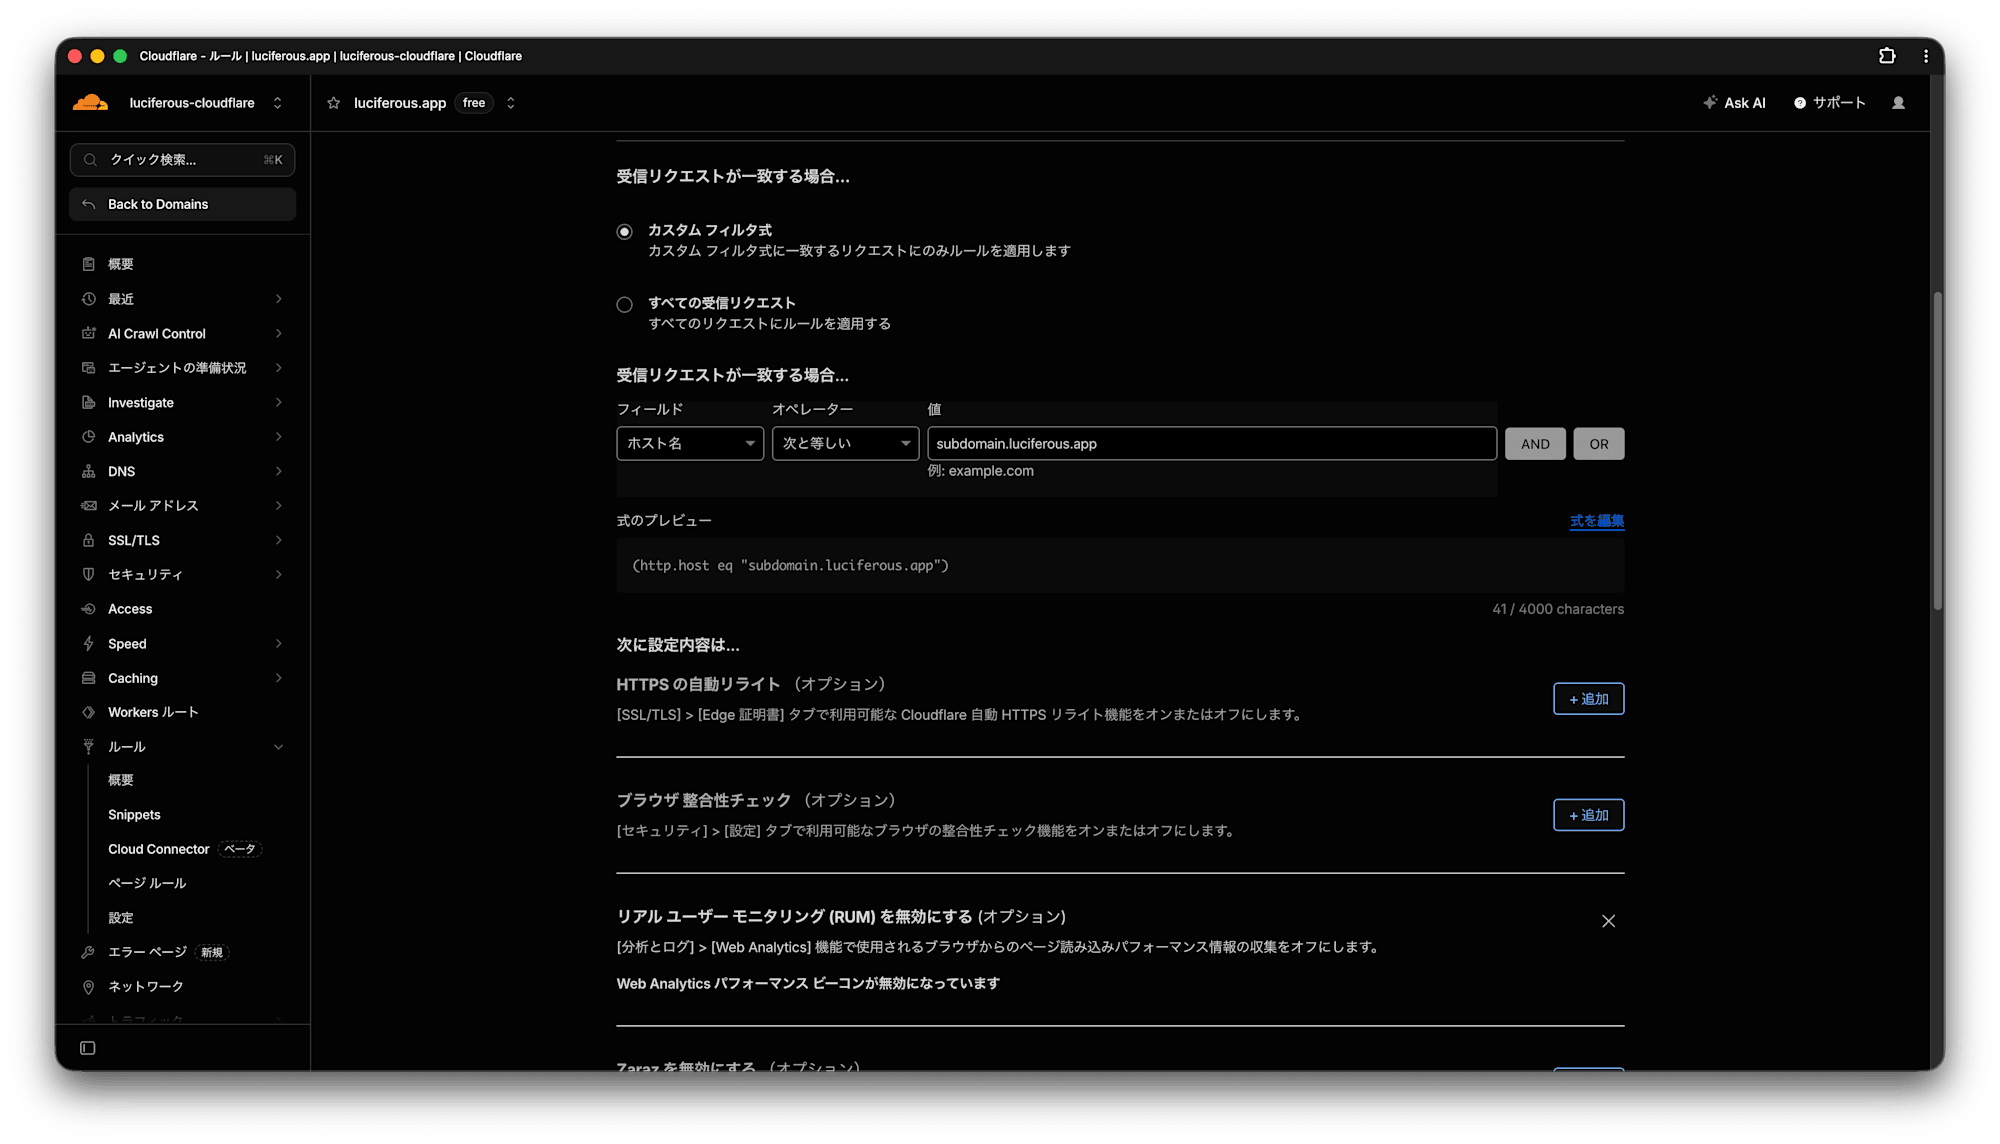Open the domain switcher next to the free badge
2000x1144 pixels.
[x=511, y=103]
